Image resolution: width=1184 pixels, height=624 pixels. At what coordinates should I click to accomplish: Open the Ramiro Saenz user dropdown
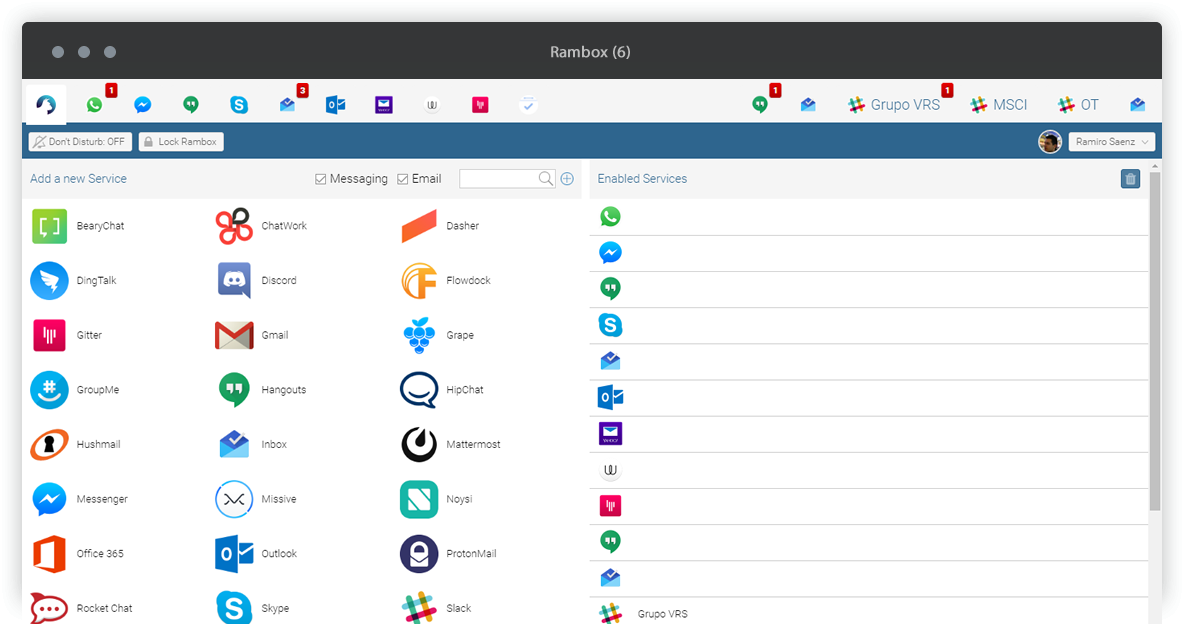tap(1112, 141)
